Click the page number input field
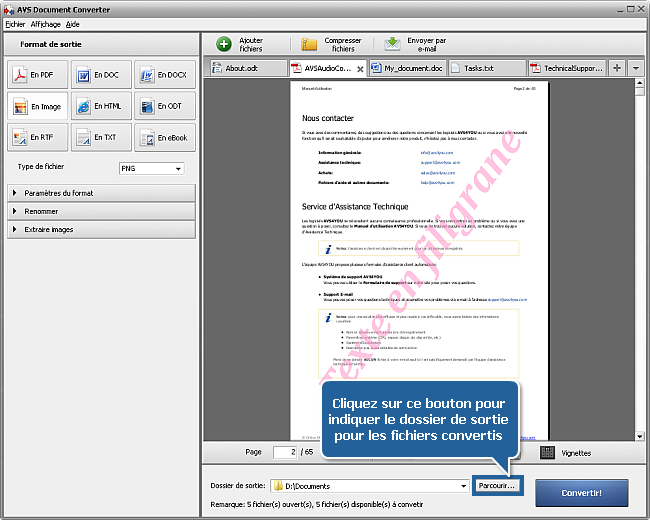The image size is (650, 520). [285, 452]
